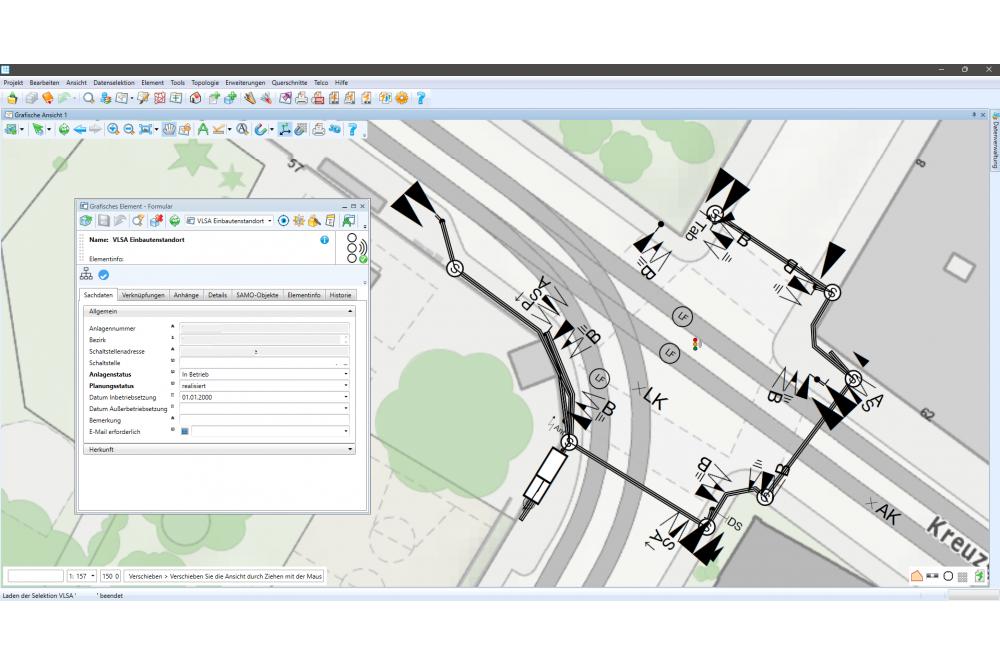Click the blue info icon in form
1000x666 pixels.
[324, 240]
